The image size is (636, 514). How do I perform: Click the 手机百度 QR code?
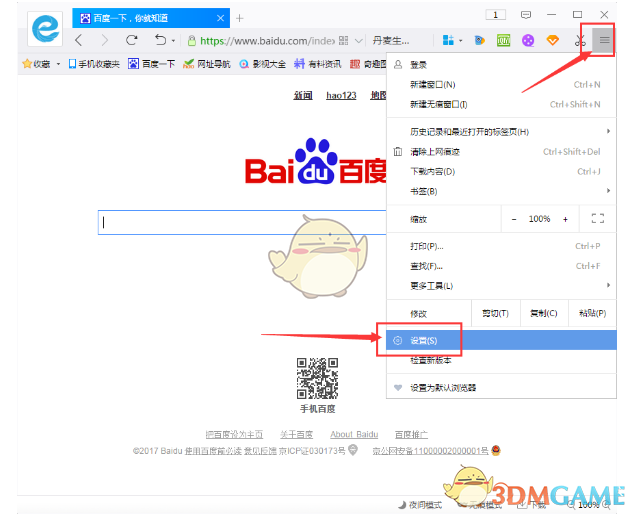click(x=317, y=379)
